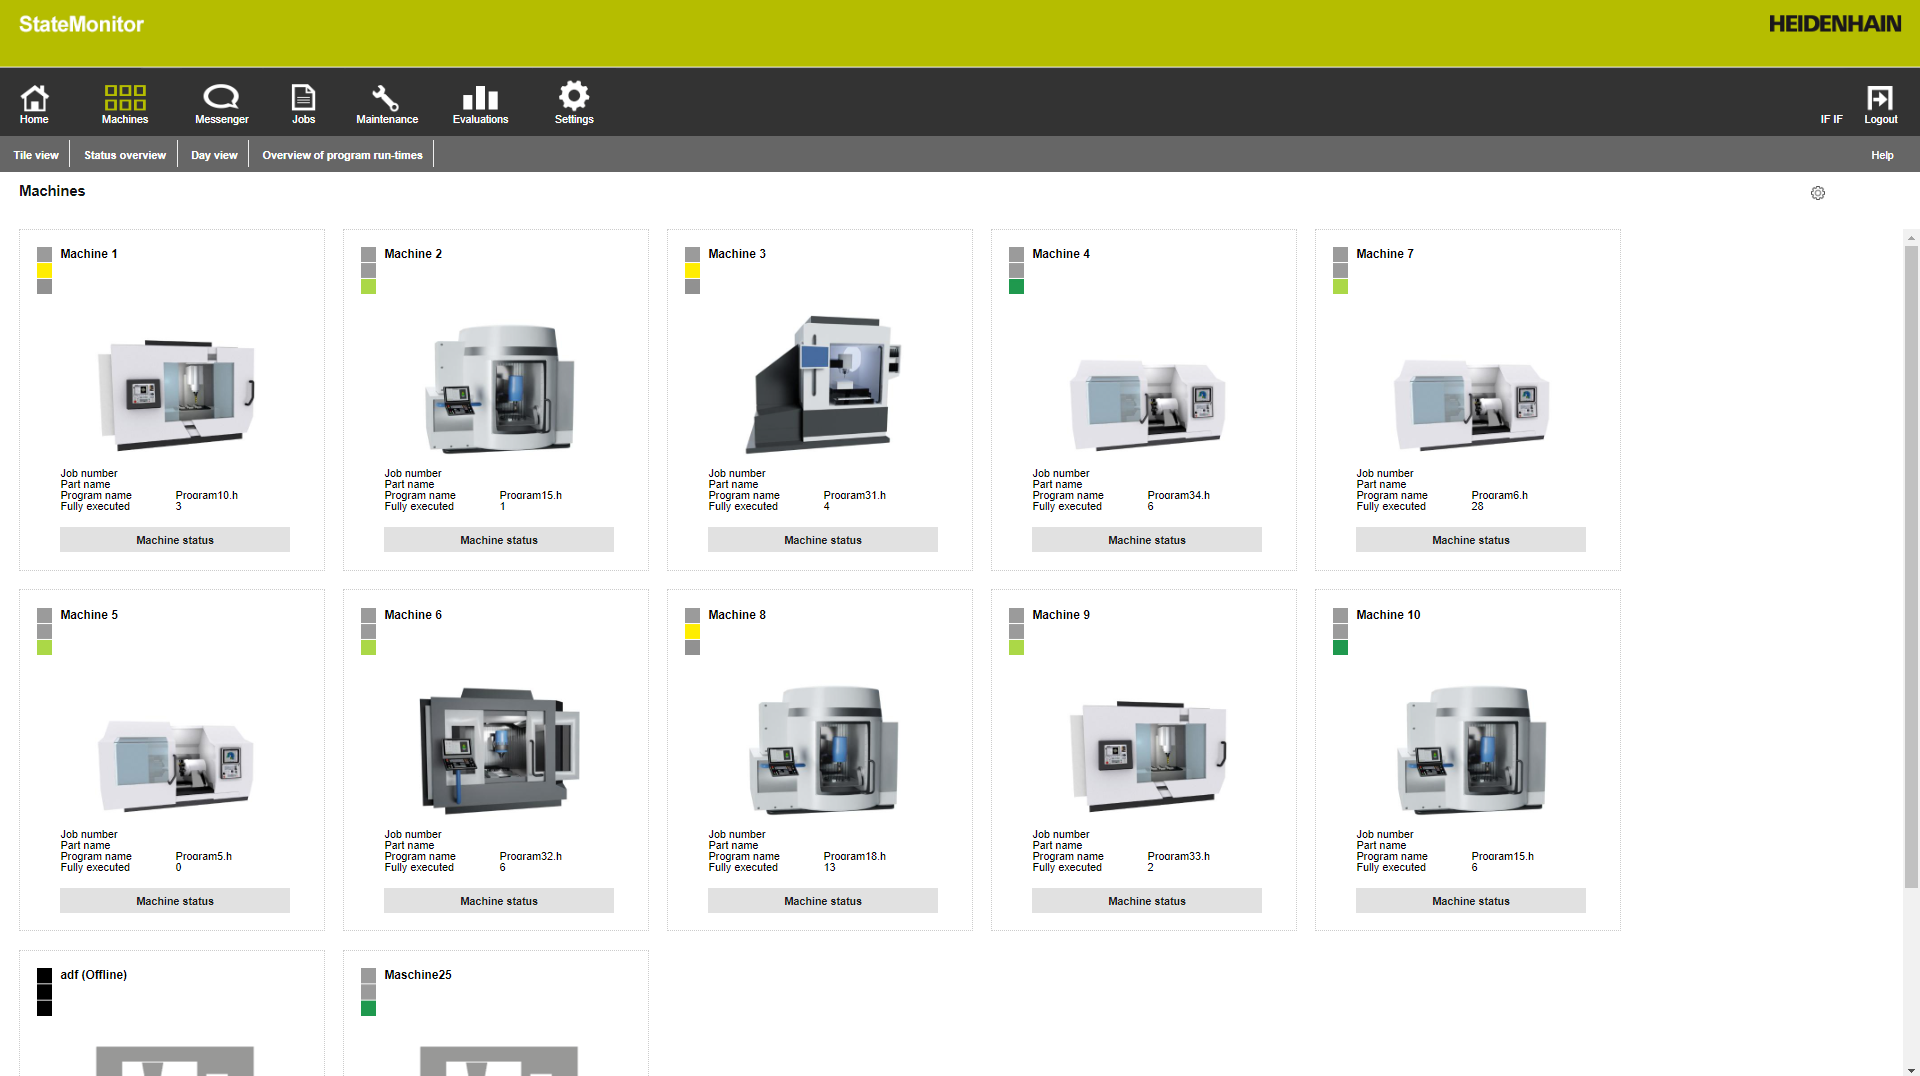
Task: Click the Machine 1 title
Action: click(x=89, y=254)
